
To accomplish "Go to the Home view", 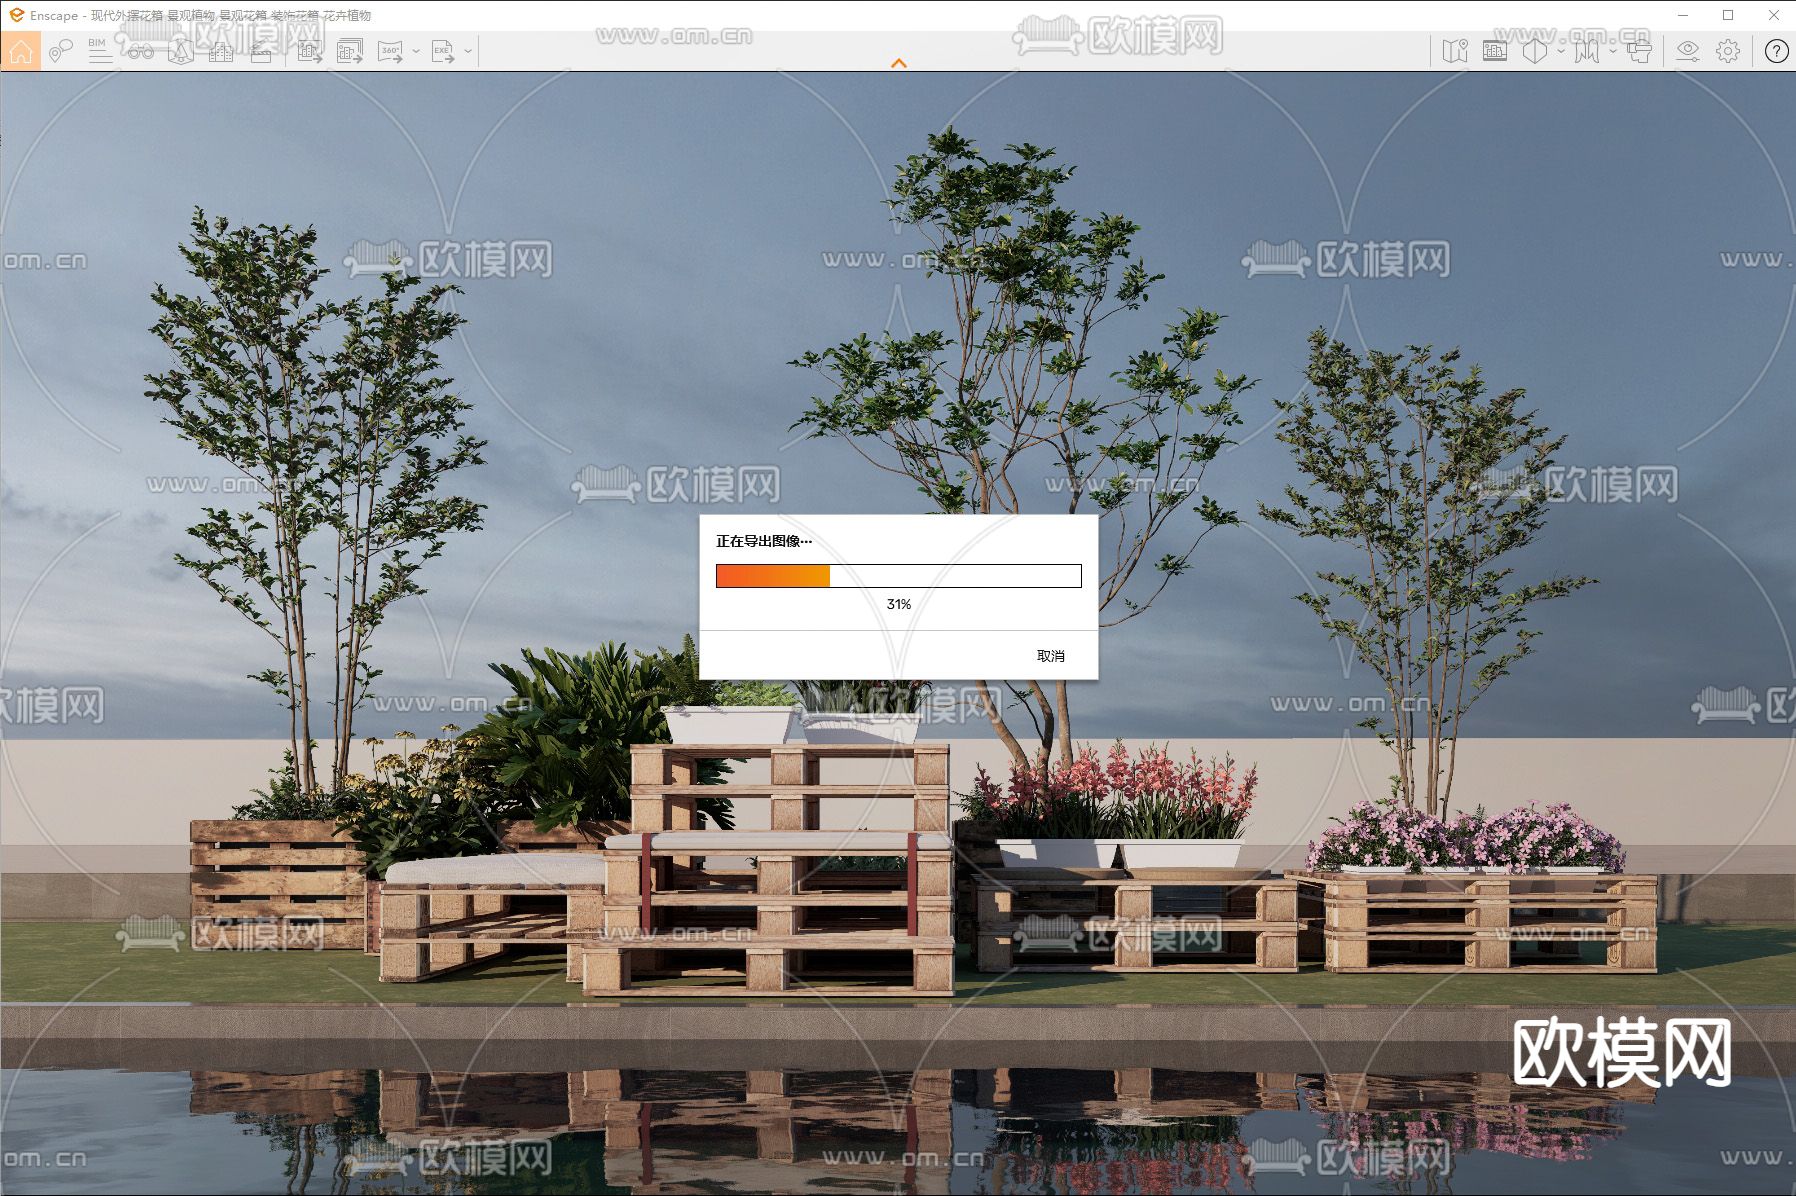I will click(21, 51).
